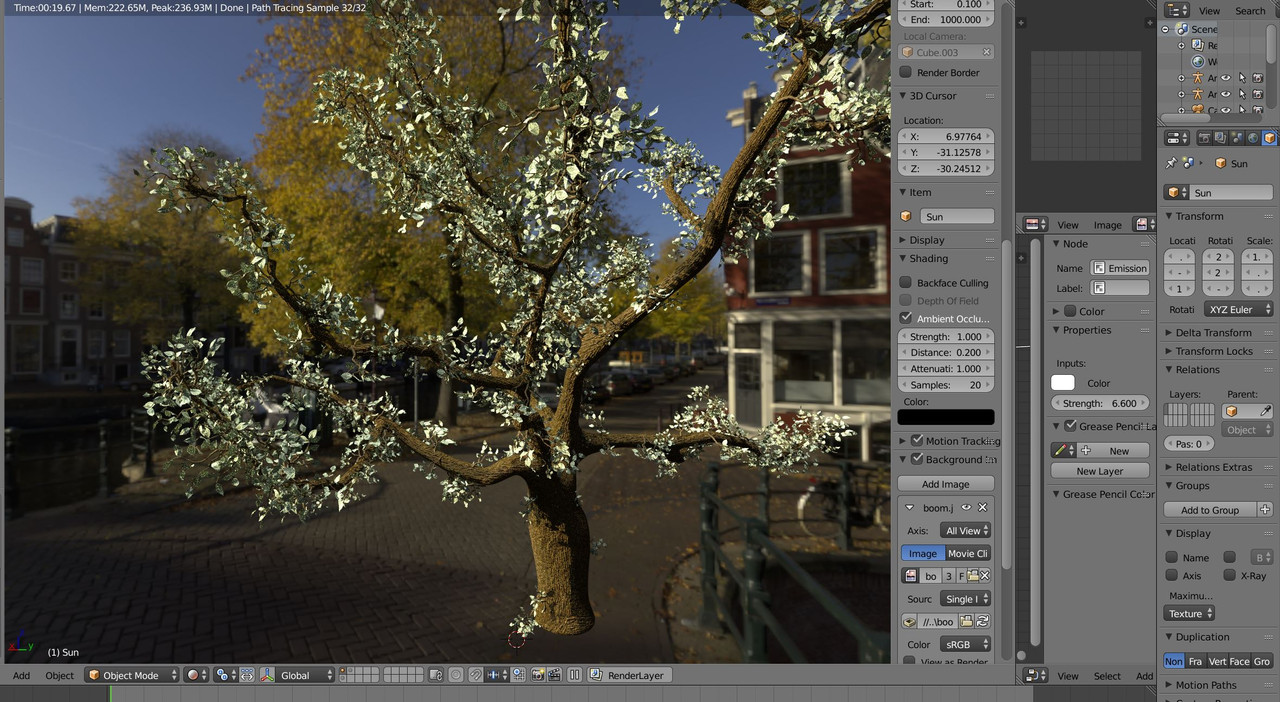Viewport: 1280px width, 702px height.
Task: Open the Scene properties tab
Action: [x=1237, y=138]
